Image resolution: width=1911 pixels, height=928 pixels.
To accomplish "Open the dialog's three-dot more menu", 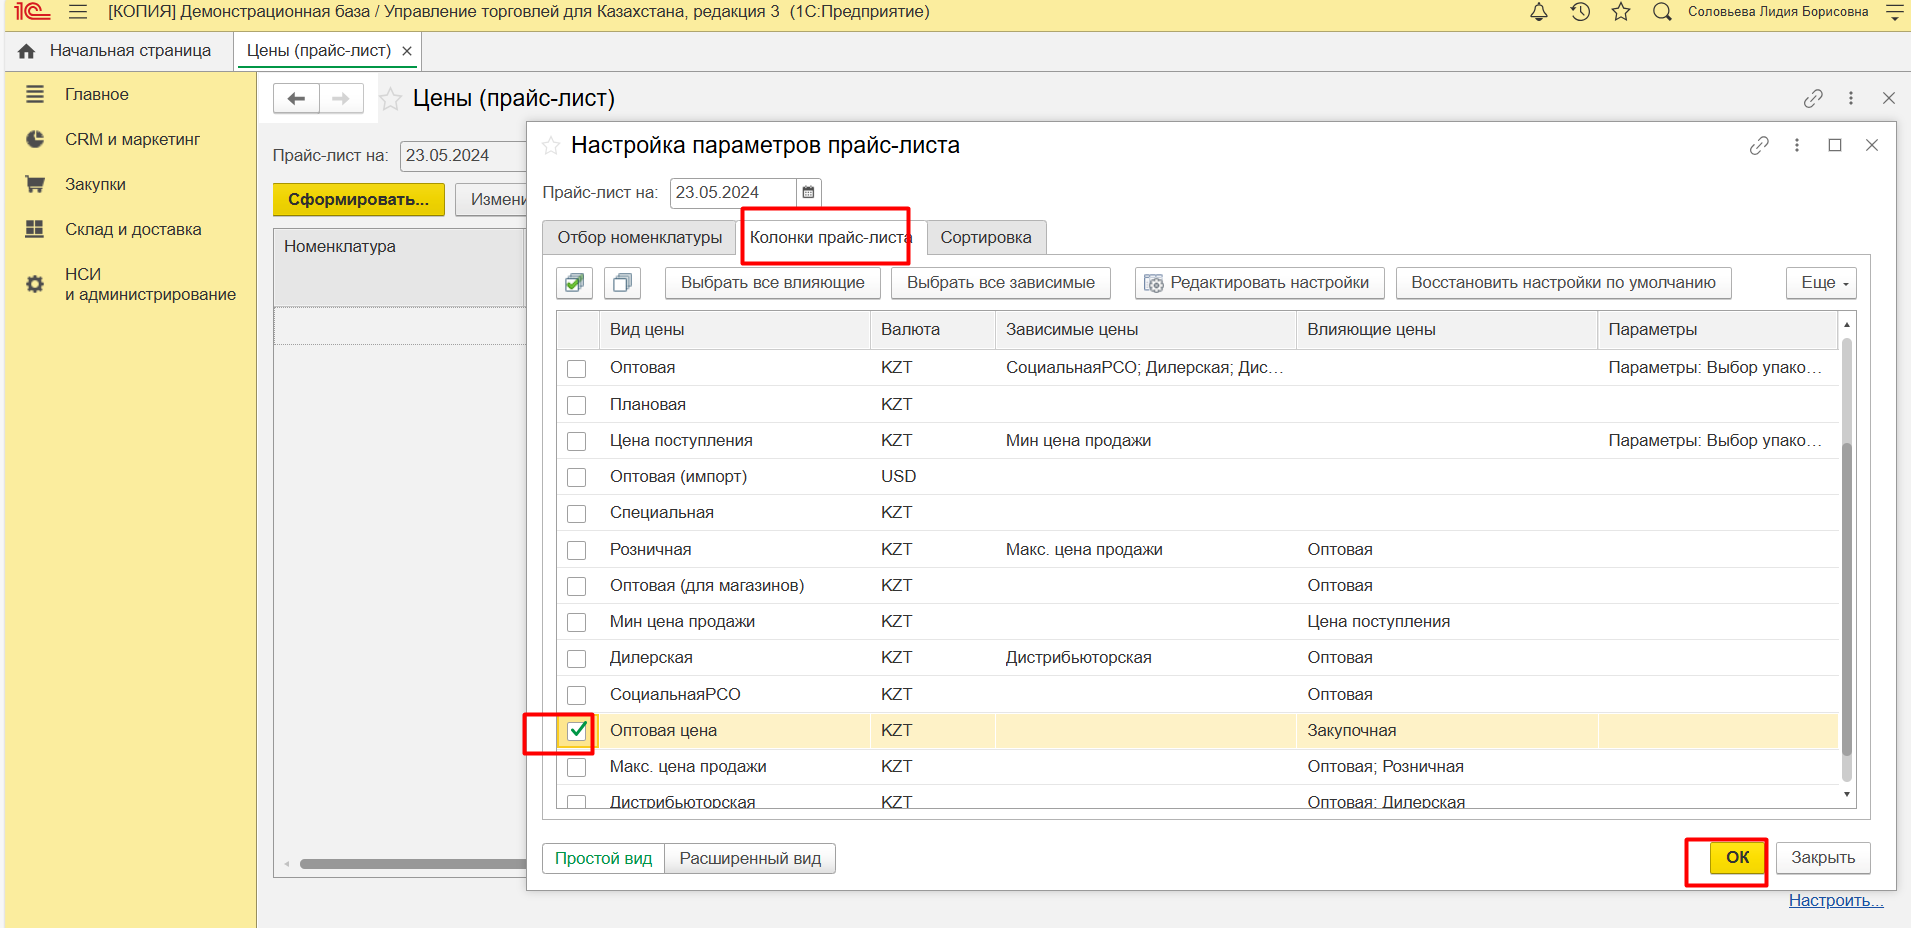I will [x=1797, y=146].
